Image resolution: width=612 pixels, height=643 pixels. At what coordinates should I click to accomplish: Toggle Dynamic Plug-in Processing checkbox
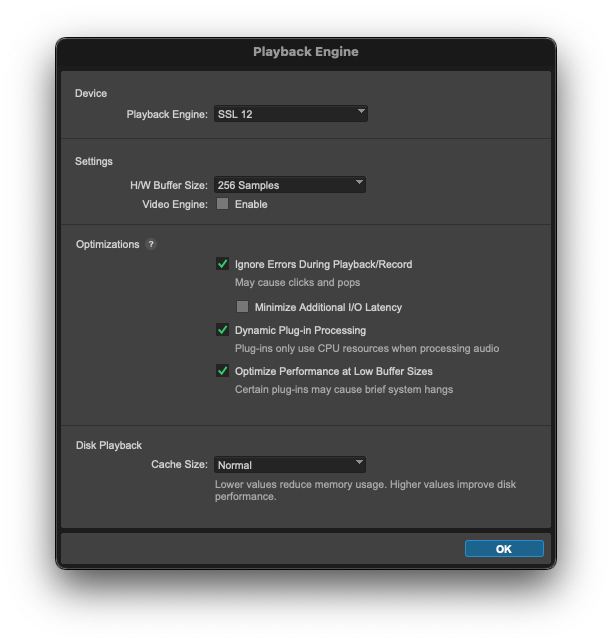(222, 330)
